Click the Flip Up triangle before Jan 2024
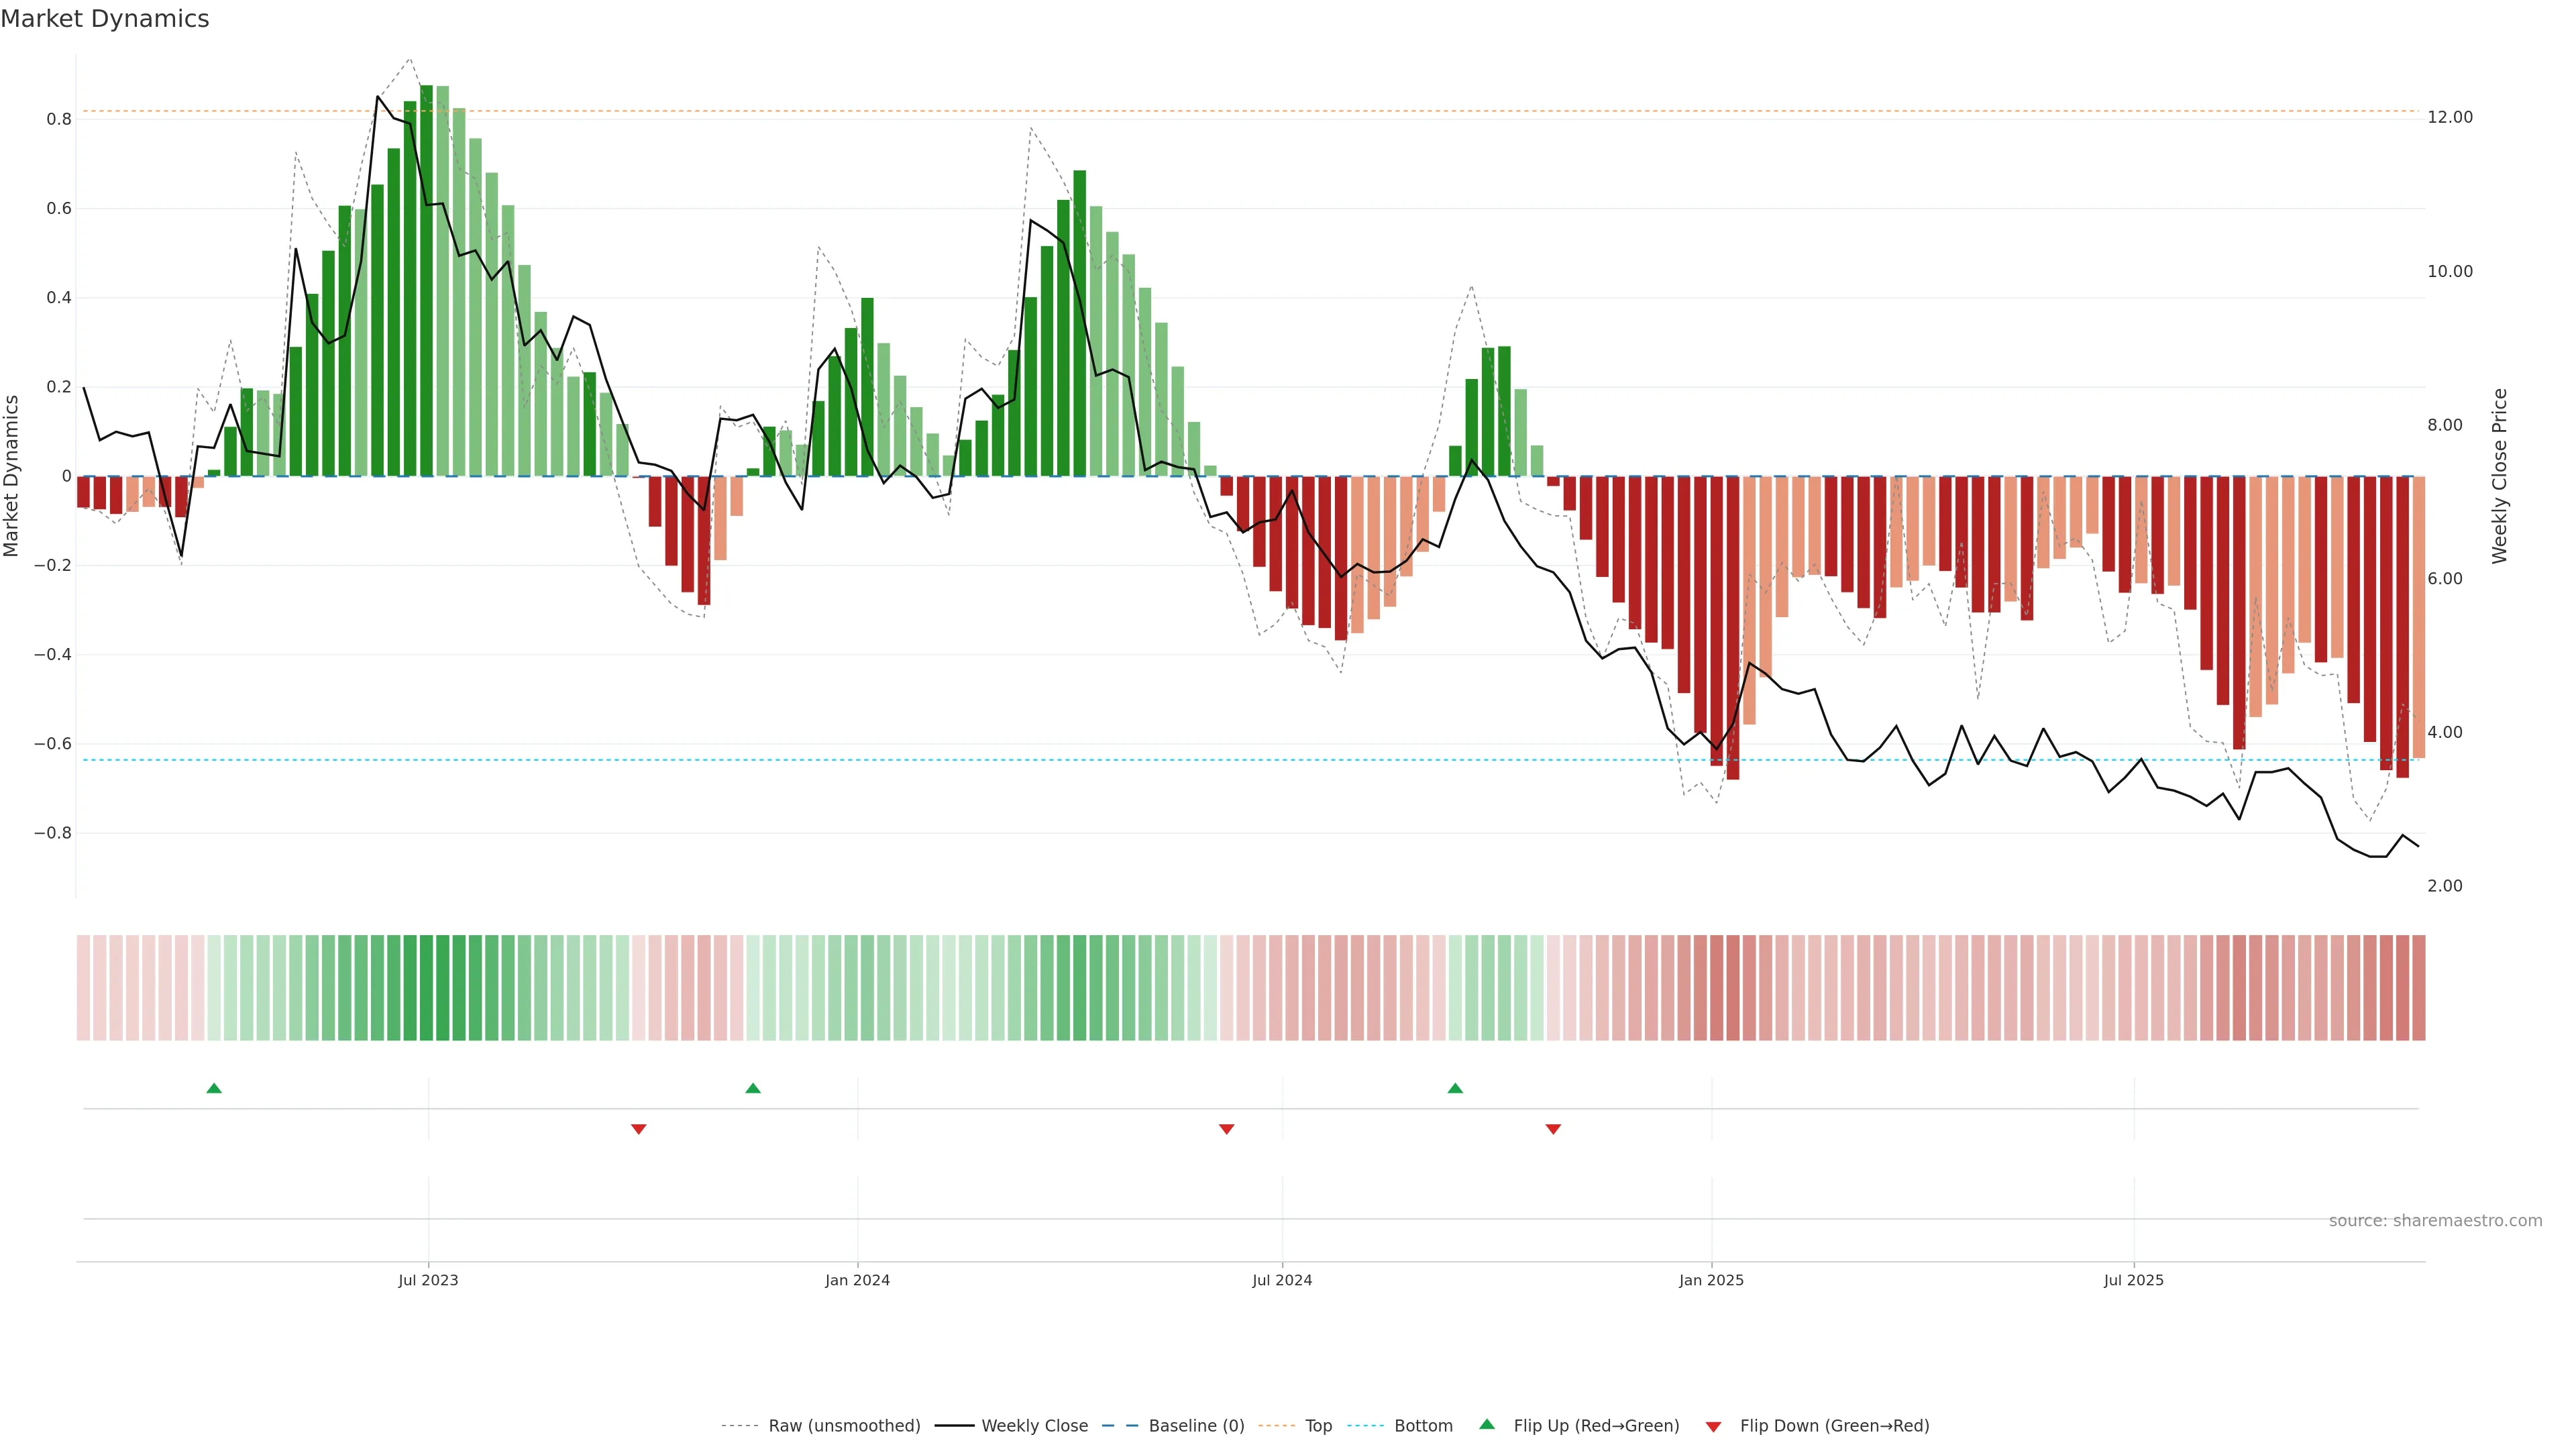Screen dimensions: 2576x1449 [x=753, y=1088]
